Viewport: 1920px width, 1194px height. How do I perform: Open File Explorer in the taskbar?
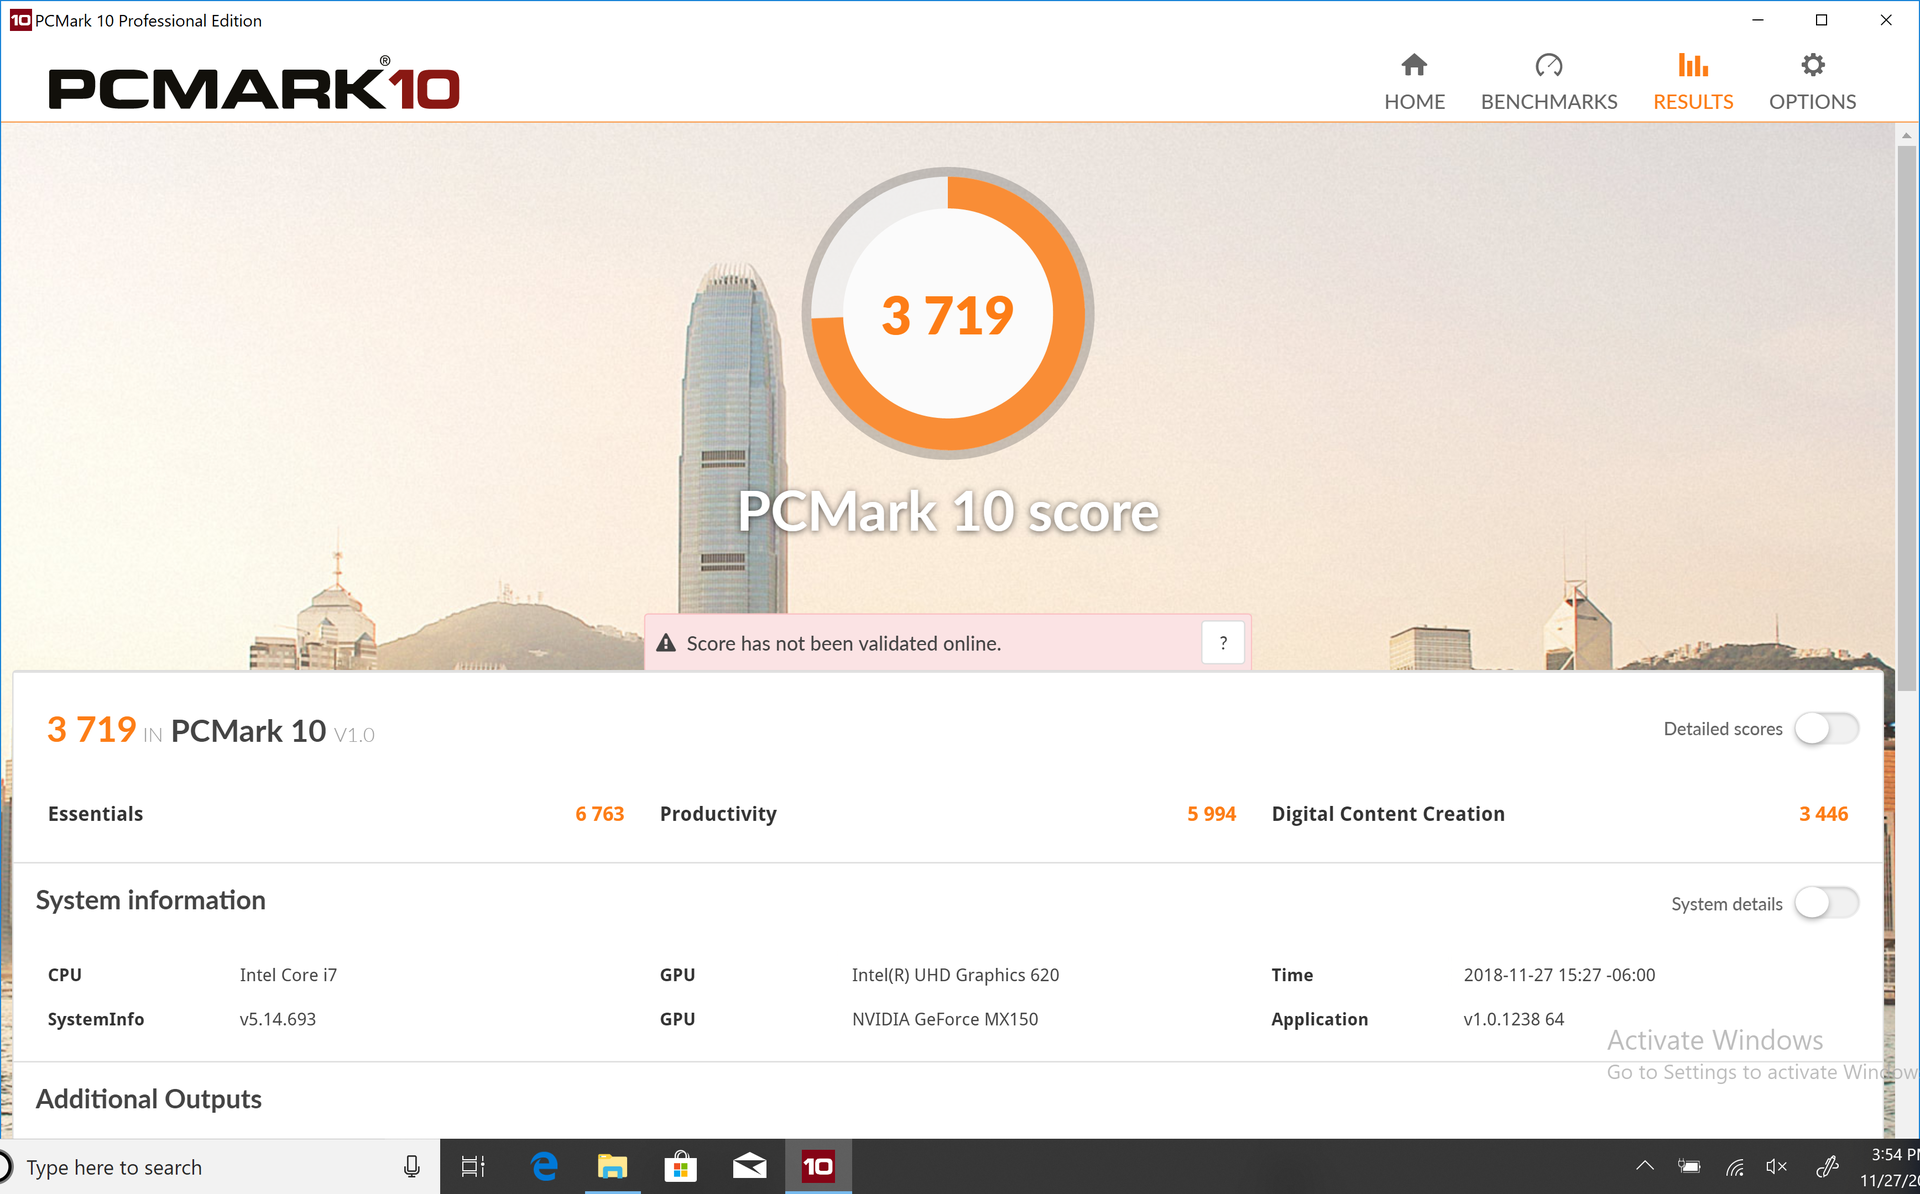coord(612,1166)
